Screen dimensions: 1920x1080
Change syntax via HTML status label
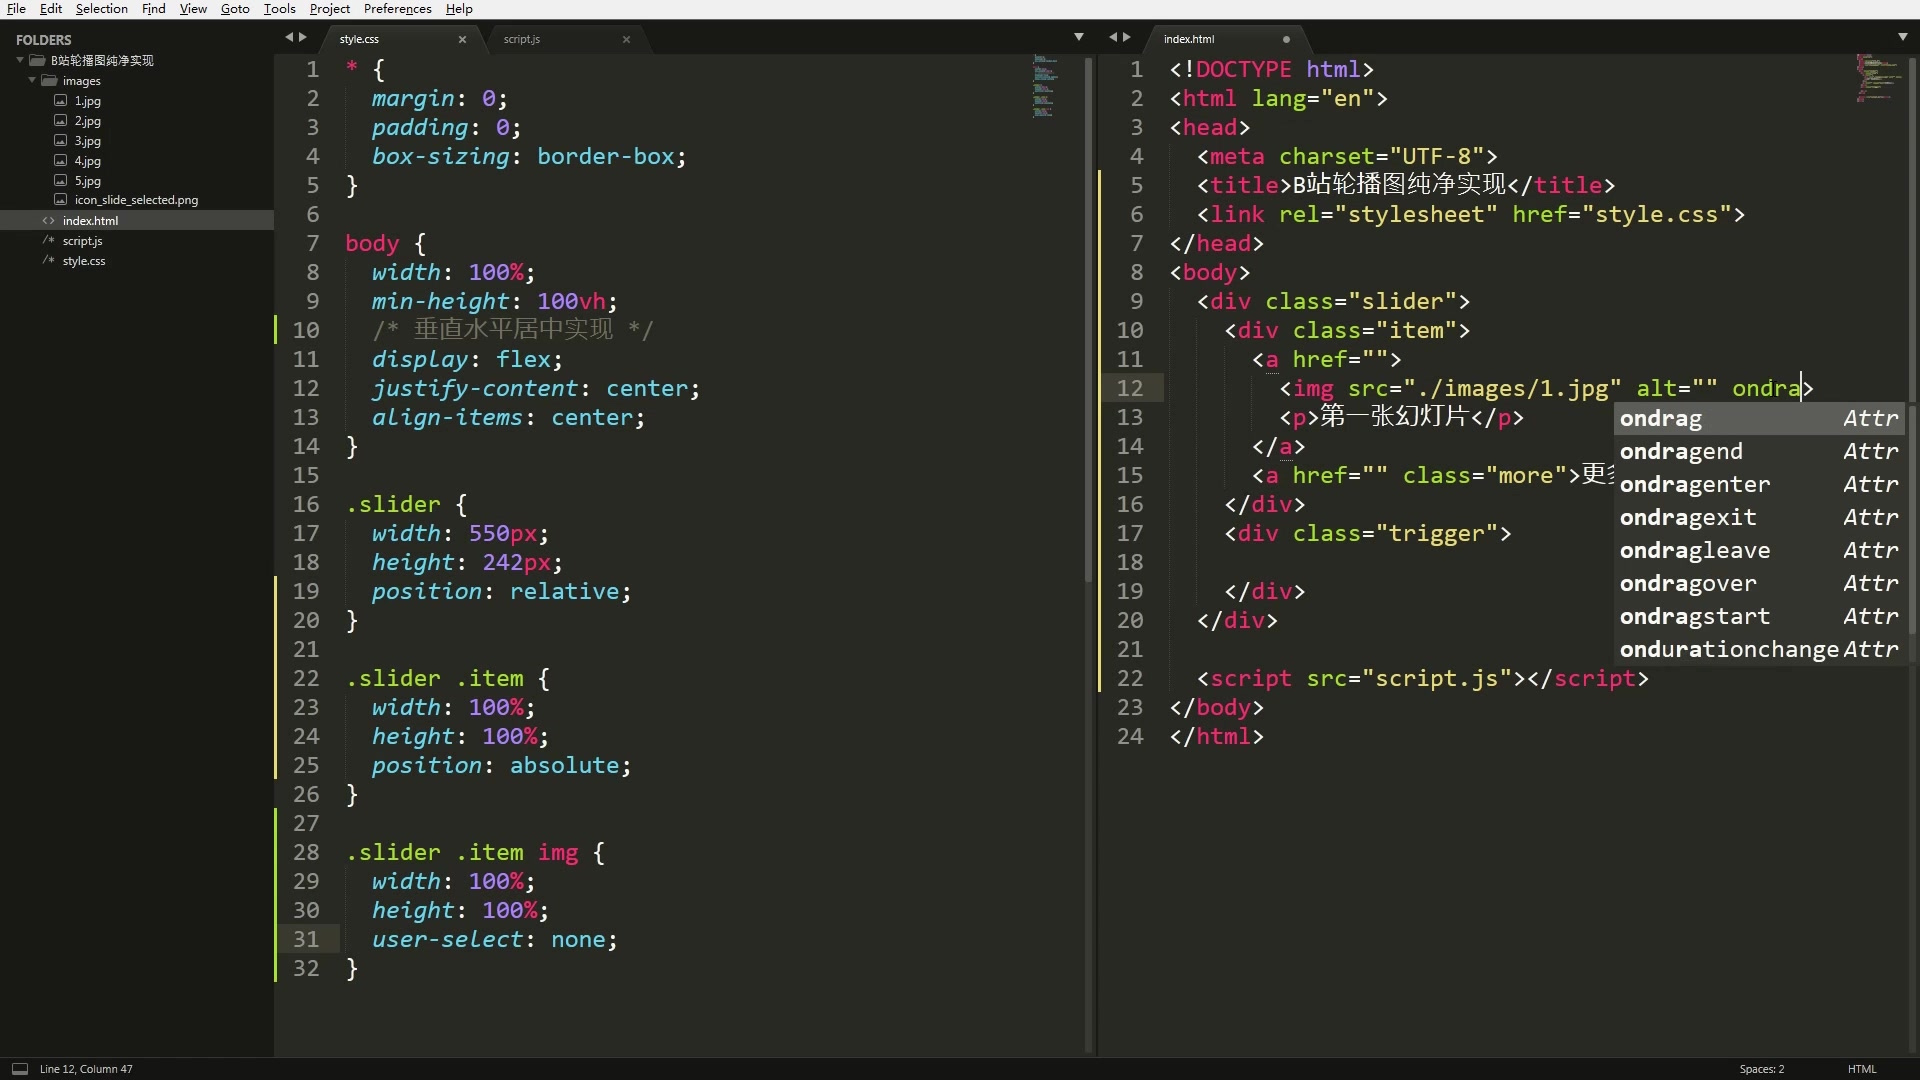pyautogui.click(x=1862, y=1069)
